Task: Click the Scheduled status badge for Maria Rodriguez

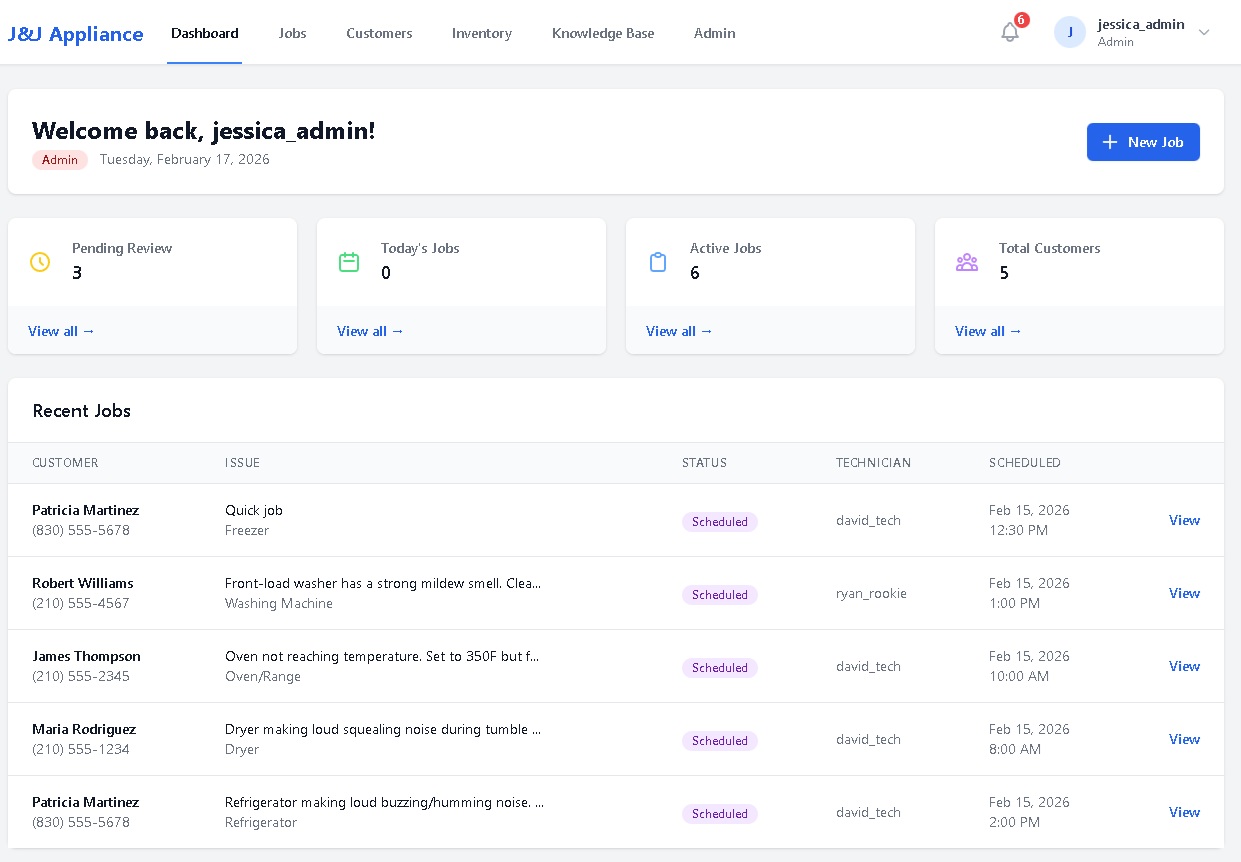Action: [719, 740]
